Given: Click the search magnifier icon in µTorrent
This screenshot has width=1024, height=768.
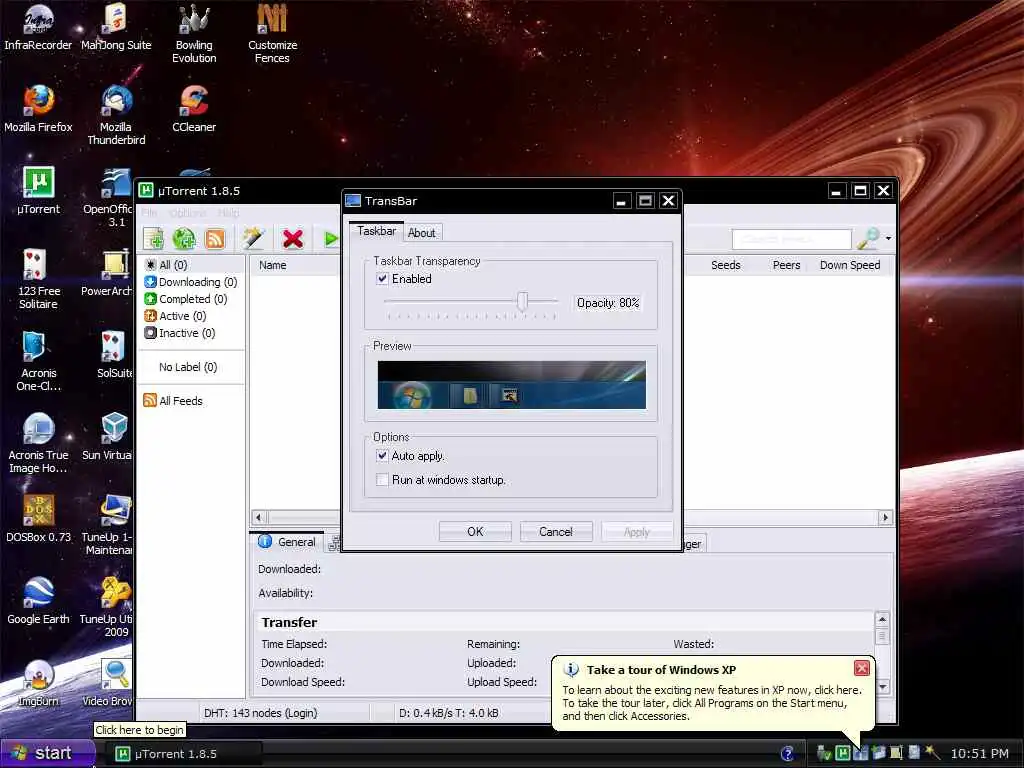Looking at the screenshot, I should coord(867,238).
